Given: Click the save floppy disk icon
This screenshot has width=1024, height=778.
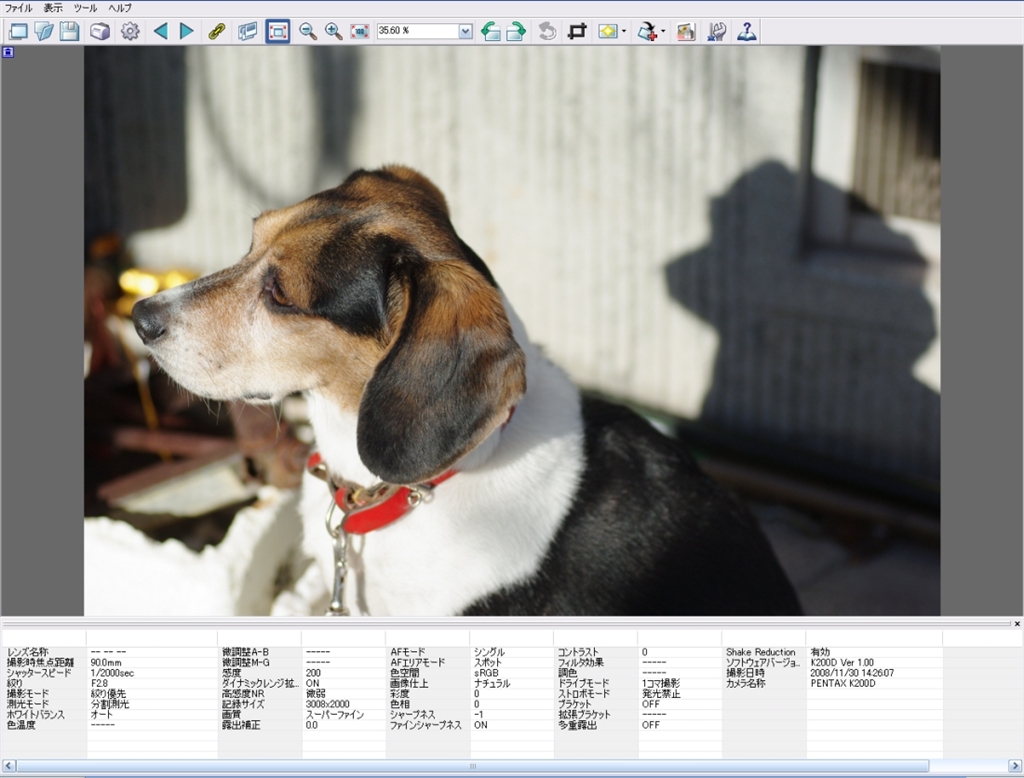Looking at the screenshot, I should pos(69,31).
